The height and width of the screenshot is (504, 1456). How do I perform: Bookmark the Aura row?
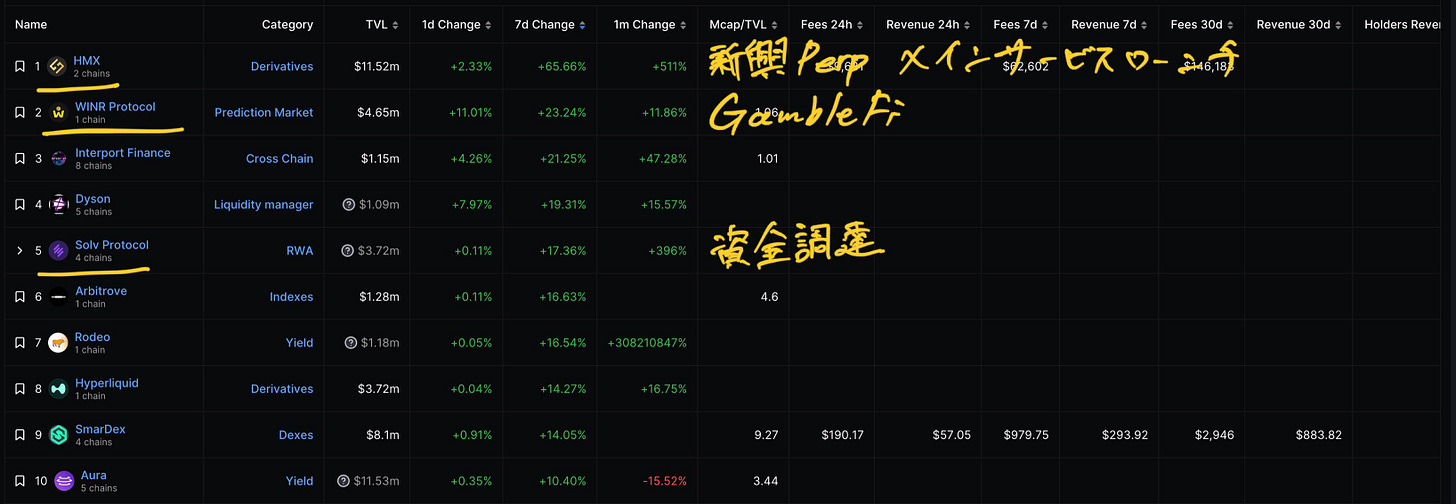point(19,481)
